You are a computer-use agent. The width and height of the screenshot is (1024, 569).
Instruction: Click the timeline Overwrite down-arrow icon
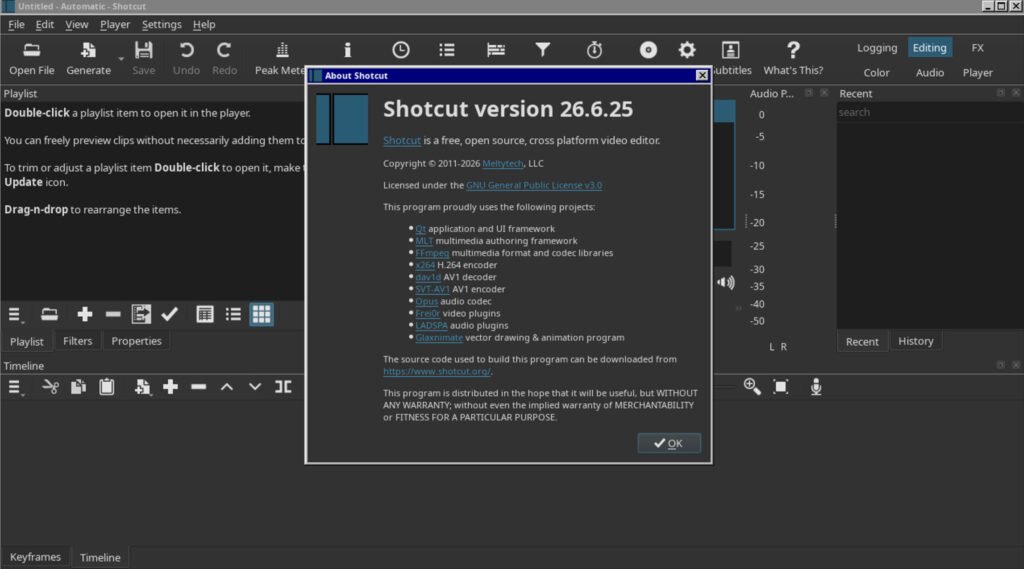pyautogui.click(x=255, y=387)
